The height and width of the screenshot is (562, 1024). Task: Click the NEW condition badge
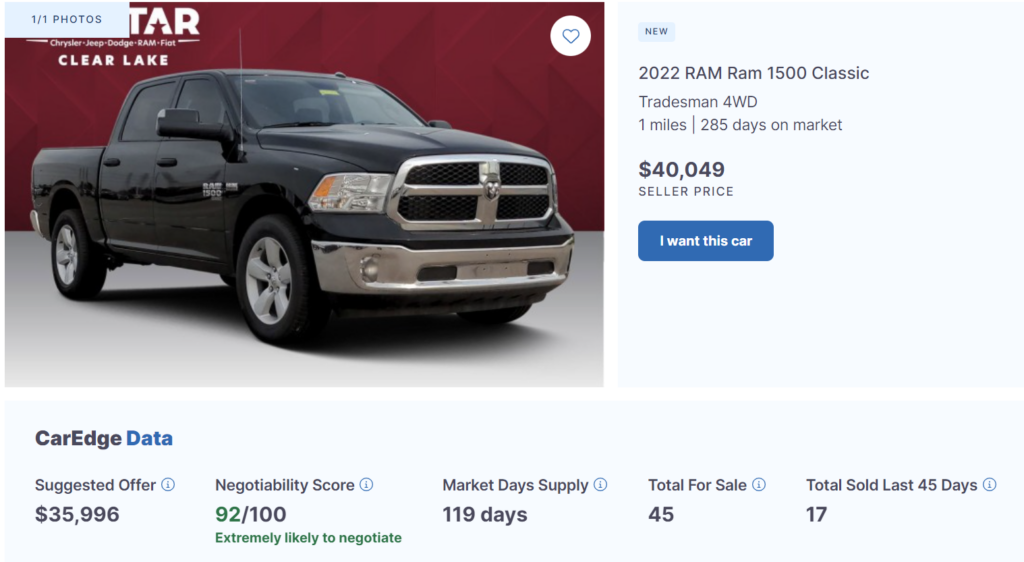pos(656,32)
